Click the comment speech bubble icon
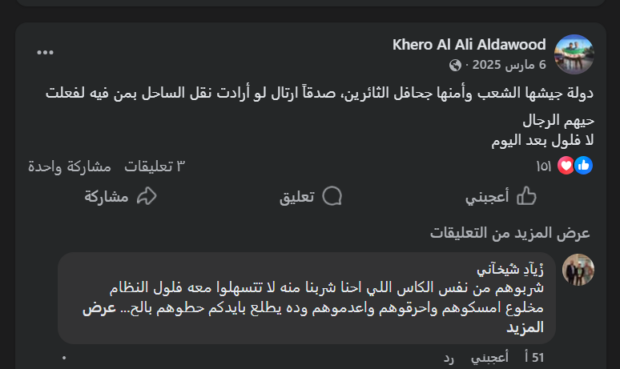Screen dimensions: 620x369 332,196
